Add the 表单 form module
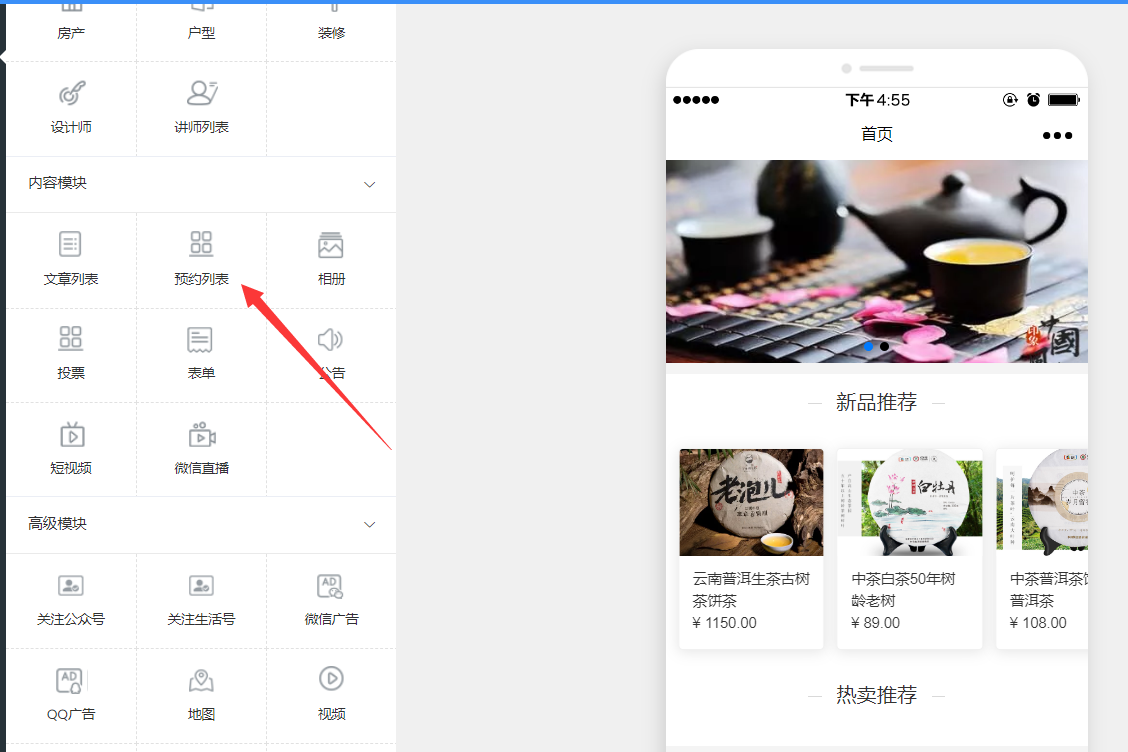Viewport: 1128px width, 752px height. click(x=201, y=354)
